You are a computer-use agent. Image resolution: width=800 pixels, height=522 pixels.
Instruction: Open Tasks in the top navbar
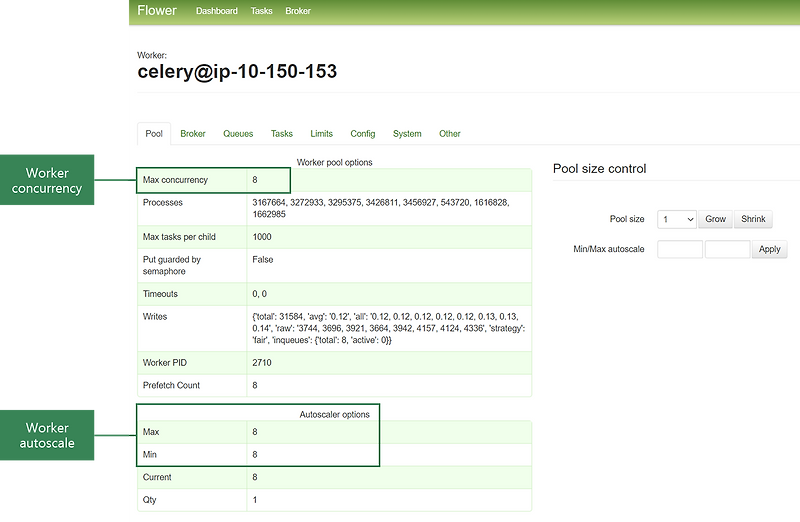tap(261, 11)
